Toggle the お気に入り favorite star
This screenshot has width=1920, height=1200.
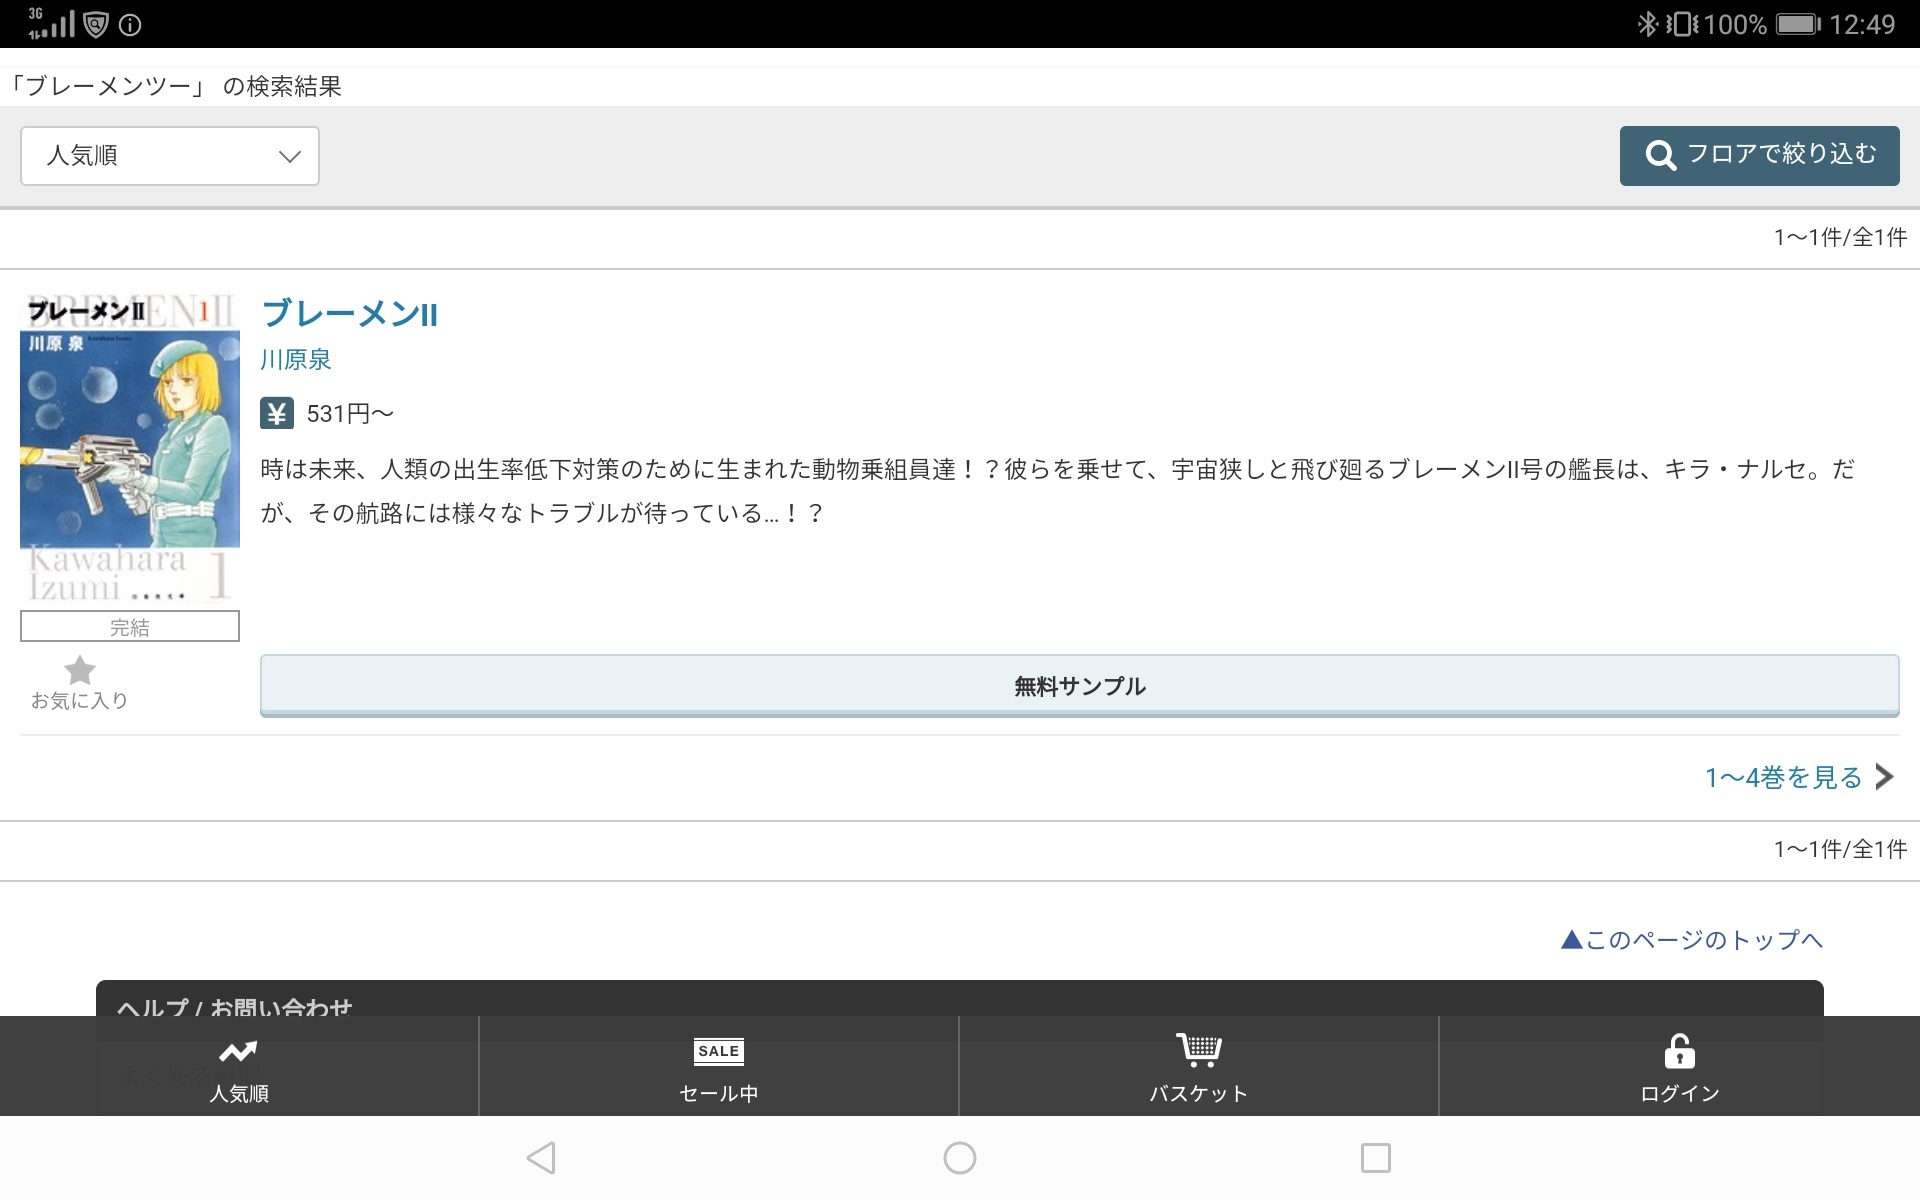pyautogui.click(x=80, y=671)
